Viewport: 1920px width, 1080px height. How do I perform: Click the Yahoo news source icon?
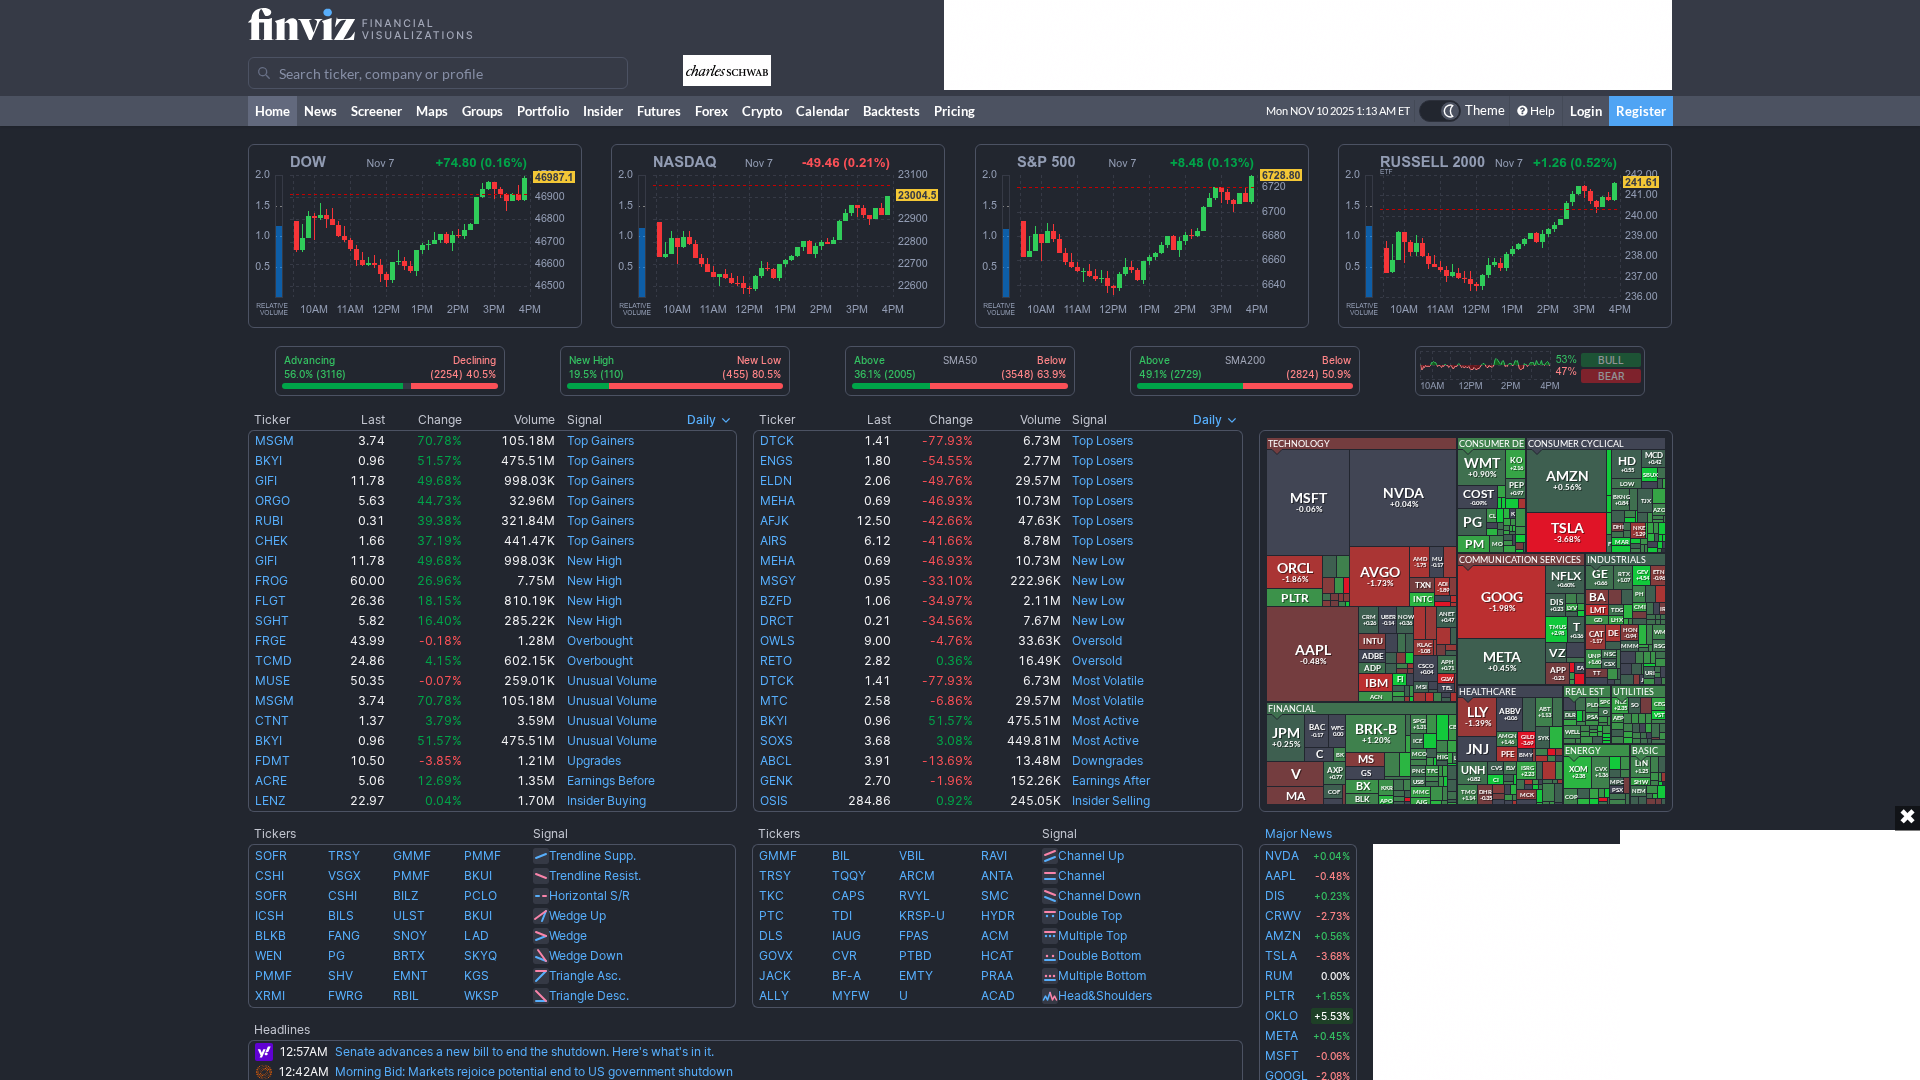[x=264, y=1052]
